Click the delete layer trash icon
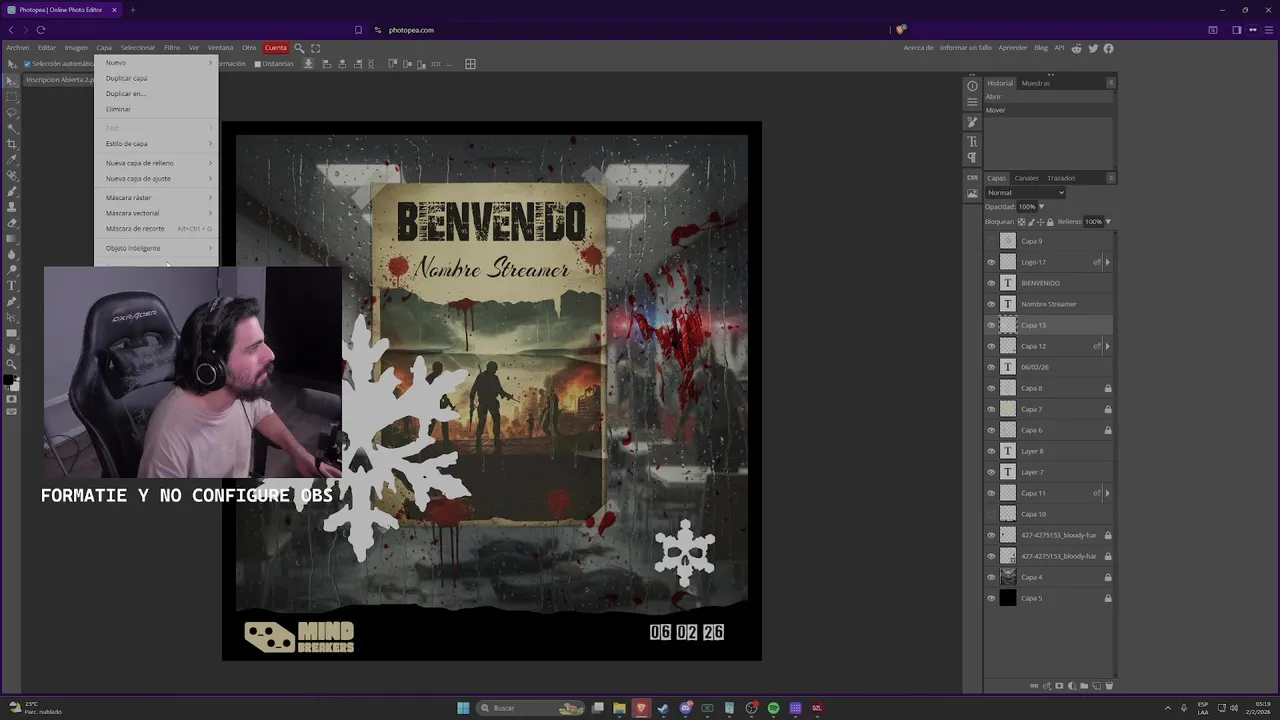Screen dimensions: 1280x720 point(1109,686)
